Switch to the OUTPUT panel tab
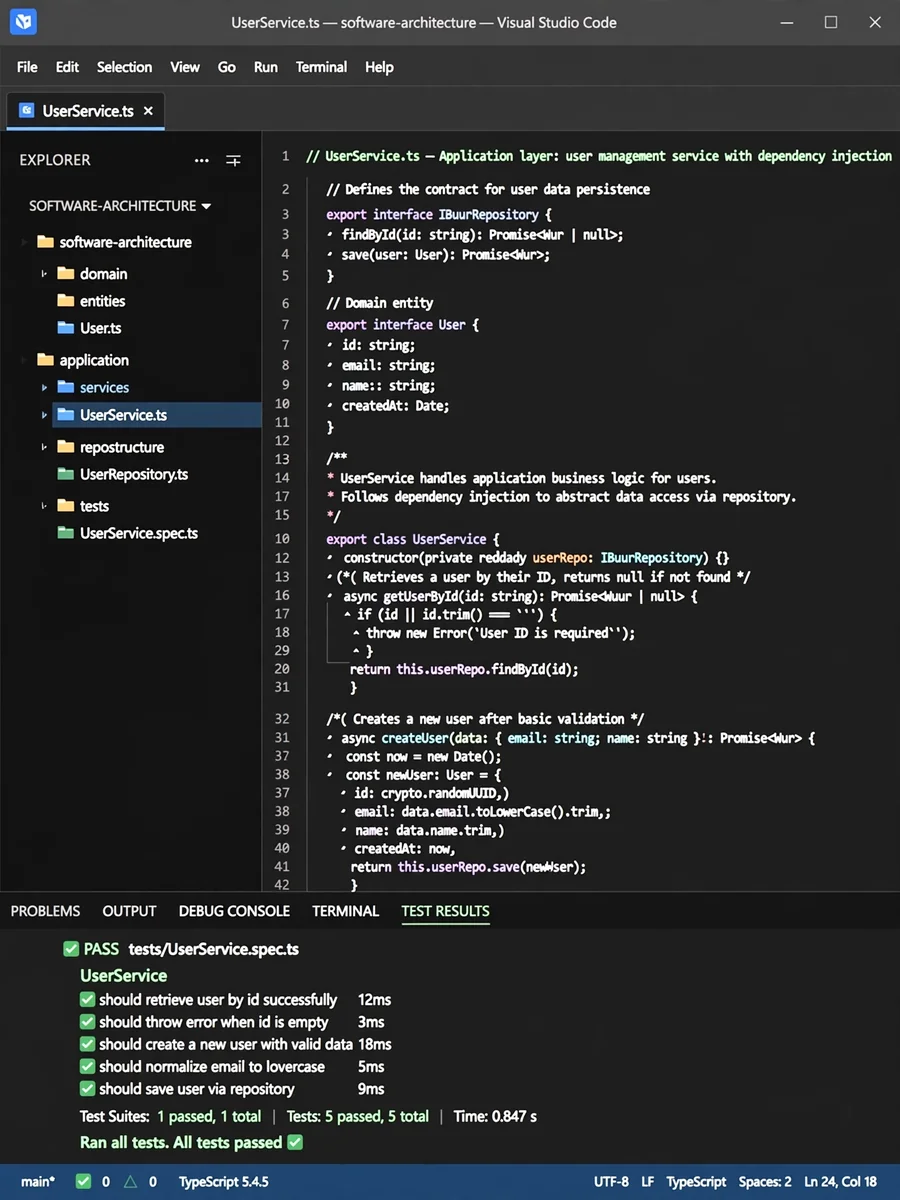 click(x=130, y=911)
